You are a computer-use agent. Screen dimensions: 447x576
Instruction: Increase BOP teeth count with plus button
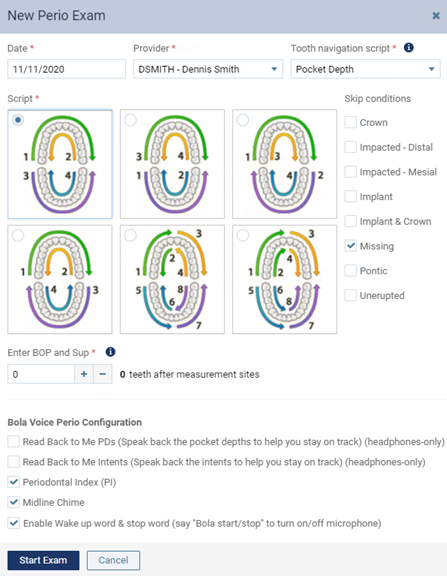(x=84, y=374)
